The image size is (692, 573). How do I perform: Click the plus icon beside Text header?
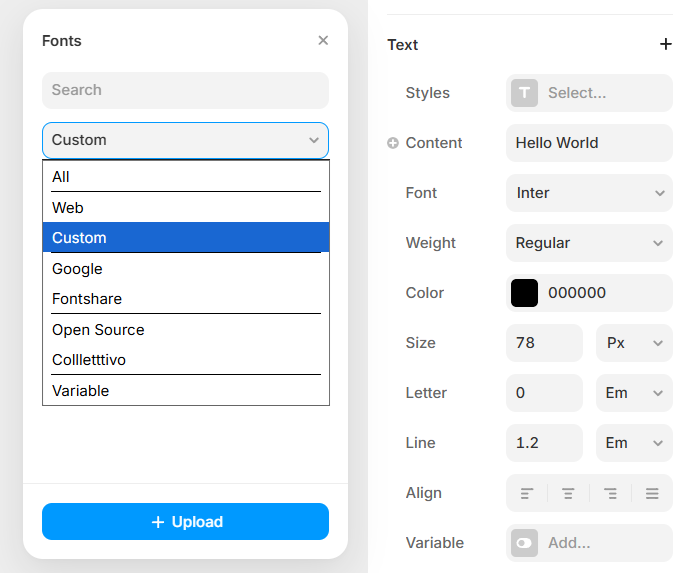pos(666,44)
